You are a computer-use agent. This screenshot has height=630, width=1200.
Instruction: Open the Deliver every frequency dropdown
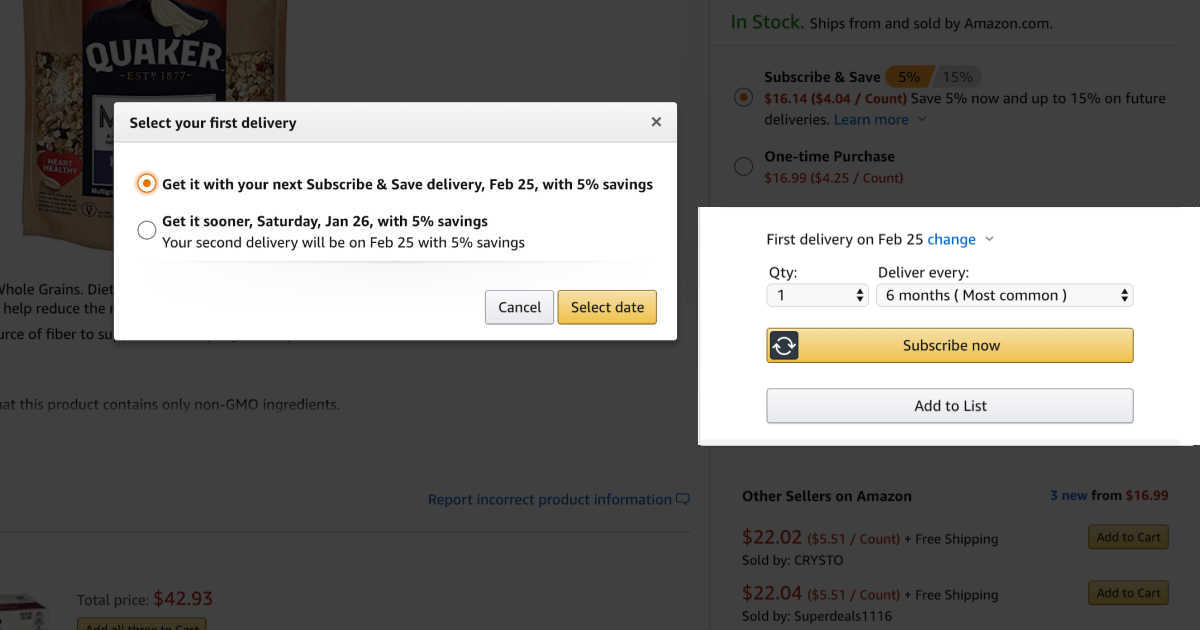(1003, 295)
